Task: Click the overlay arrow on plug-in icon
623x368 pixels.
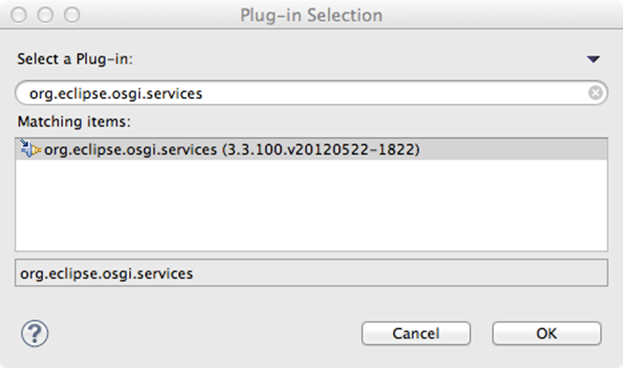Action: [24, 143]
